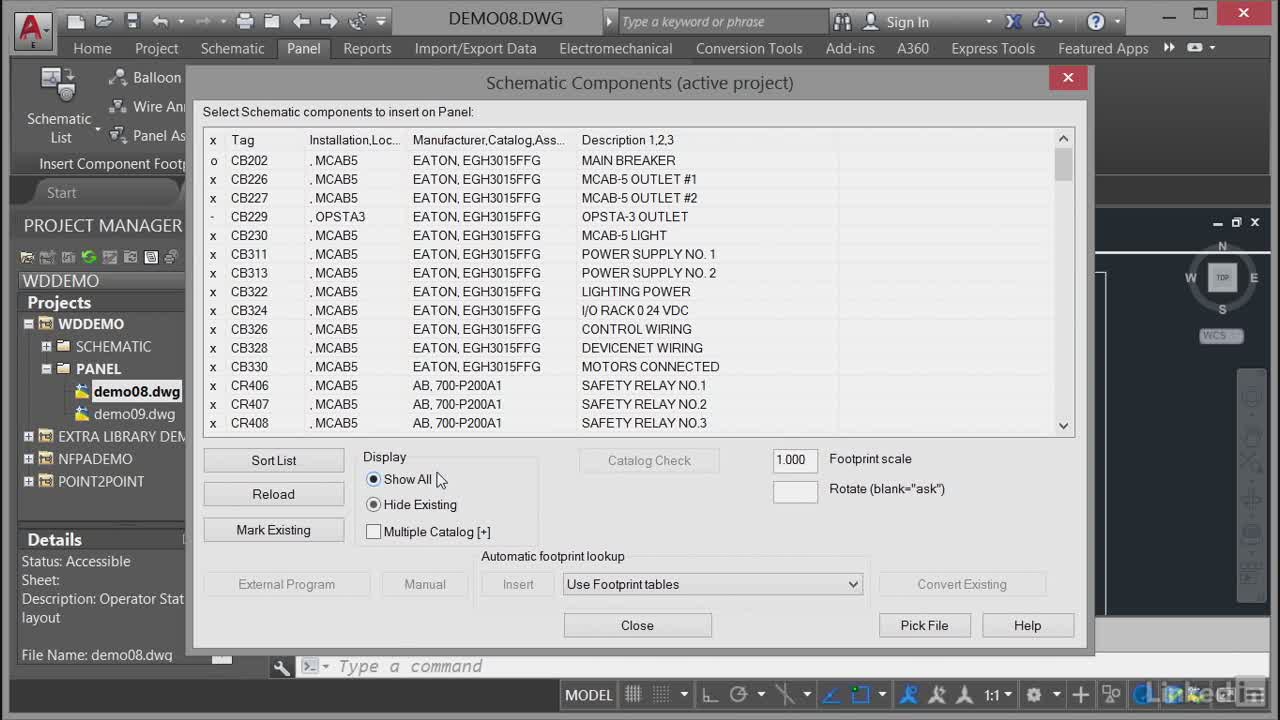Click the Footprint scale input field

coord(795,460)
